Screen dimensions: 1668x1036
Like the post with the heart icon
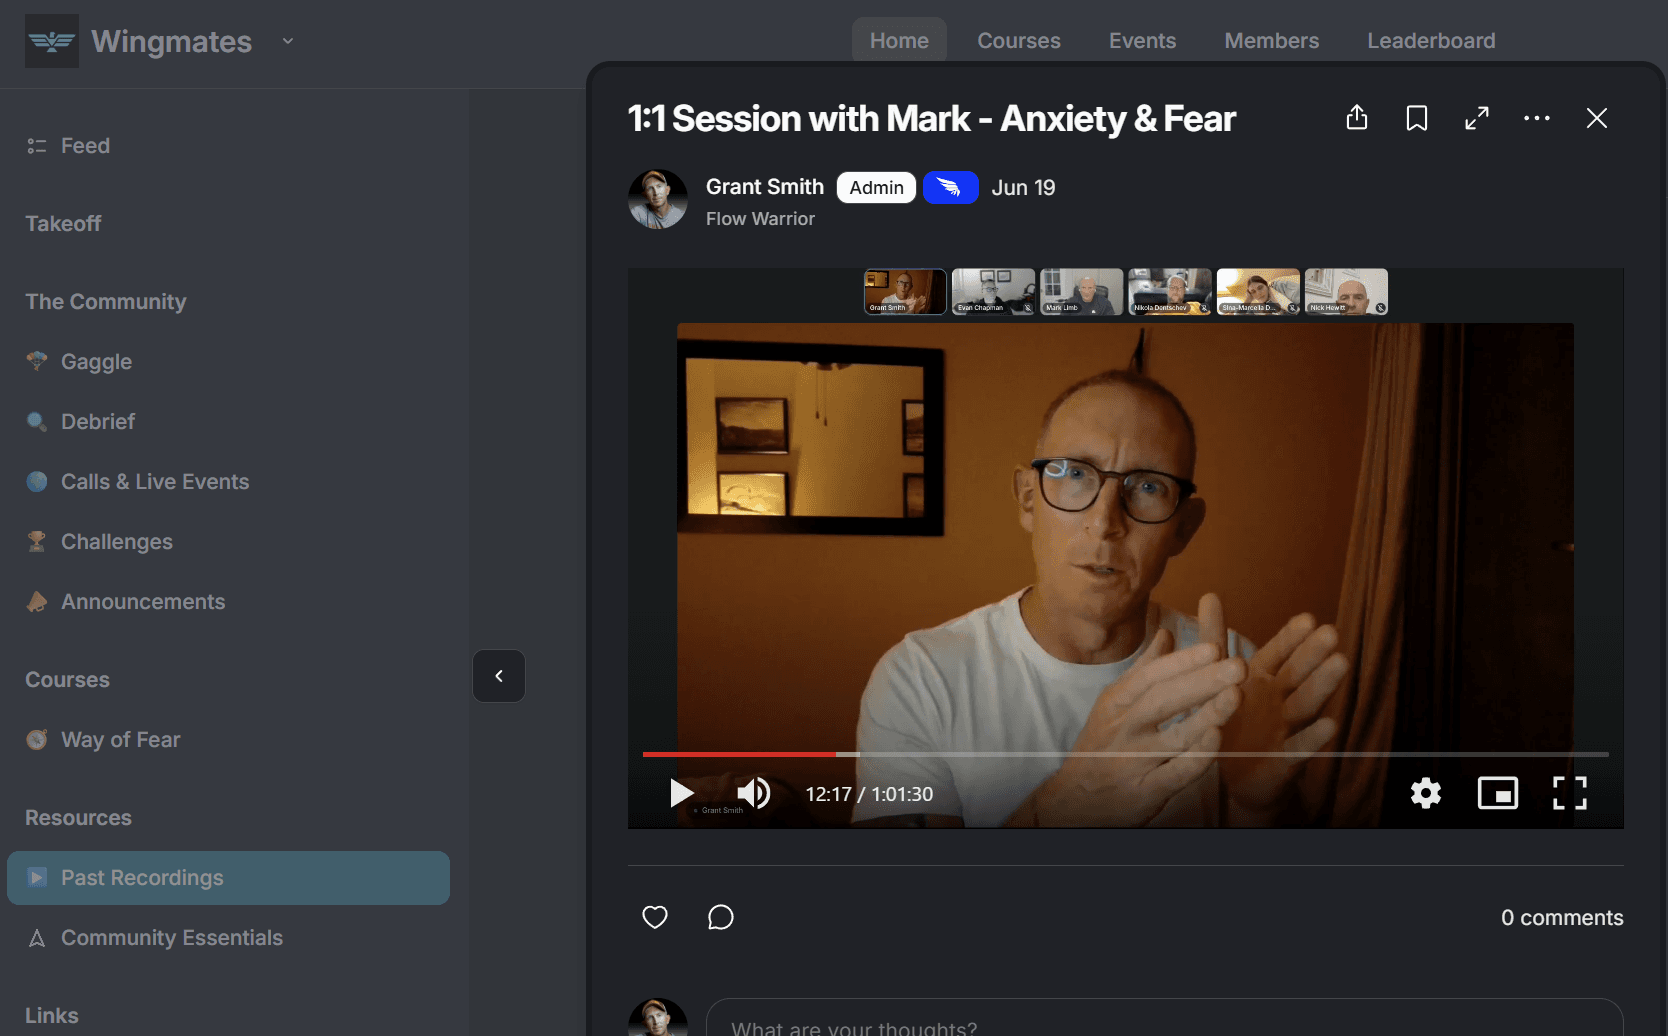tap(655, 917)
